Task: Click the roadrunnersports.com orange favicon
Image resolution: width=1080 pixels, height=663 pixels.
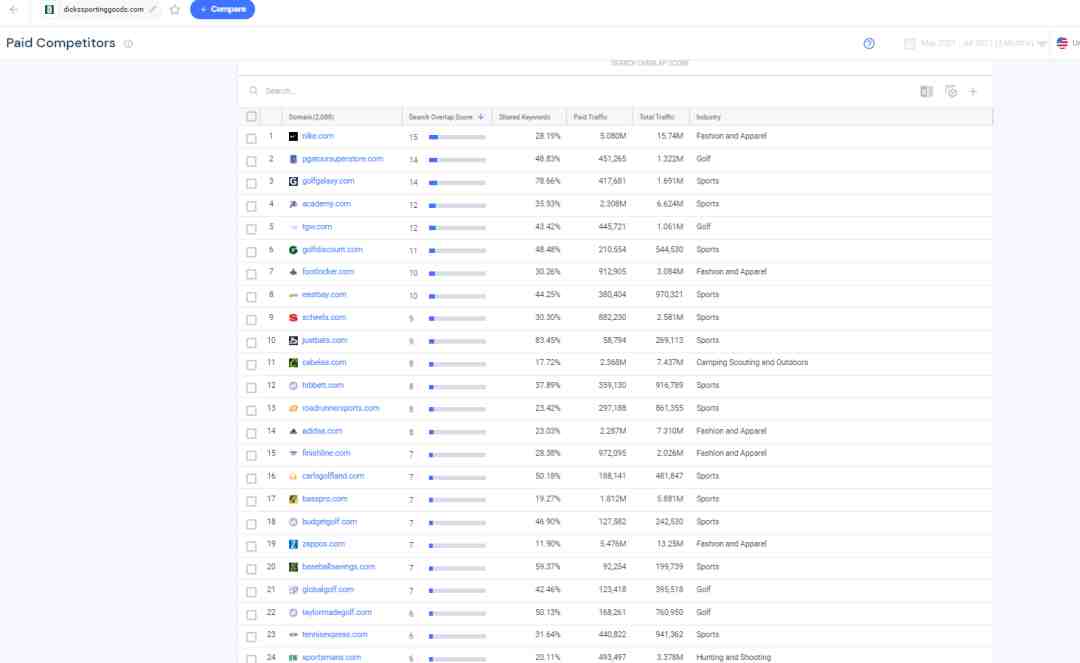Action: click(x=293, y=408)
